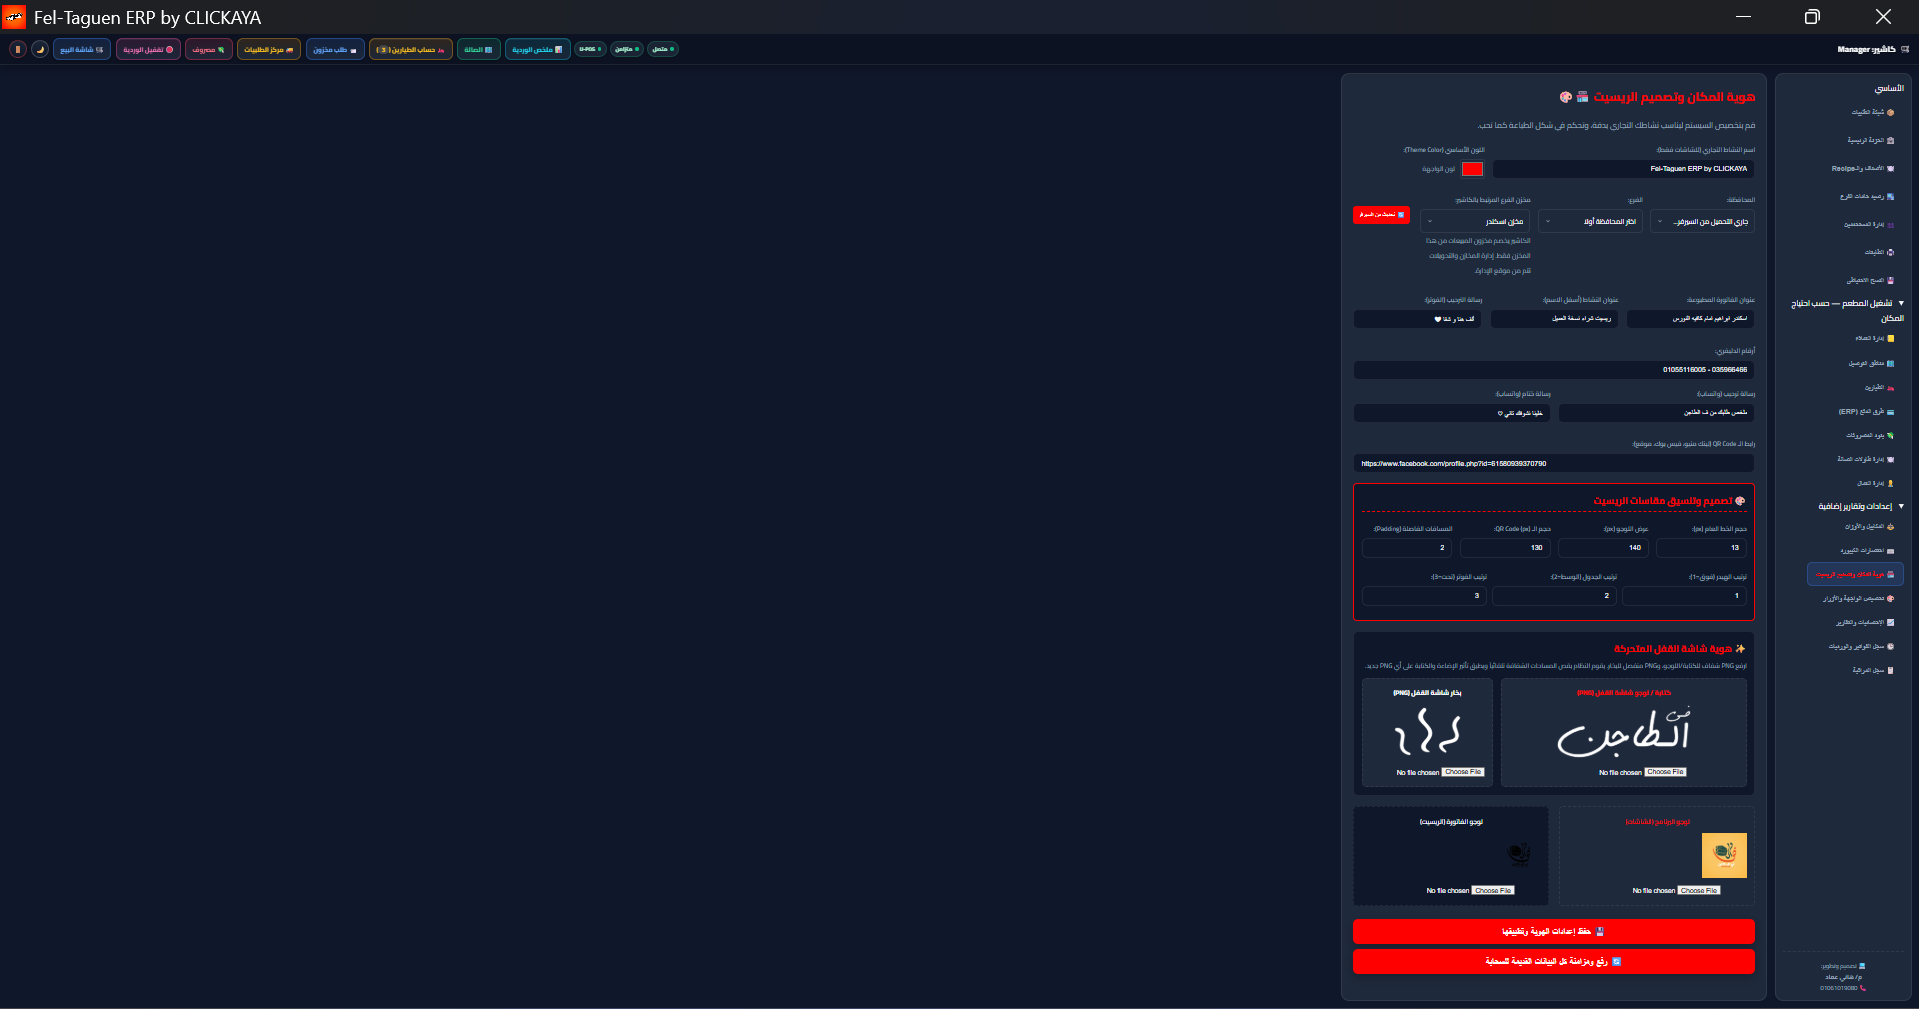1919x1009 pixels.
Task: Click the Manager user label
Action: 1872,49
